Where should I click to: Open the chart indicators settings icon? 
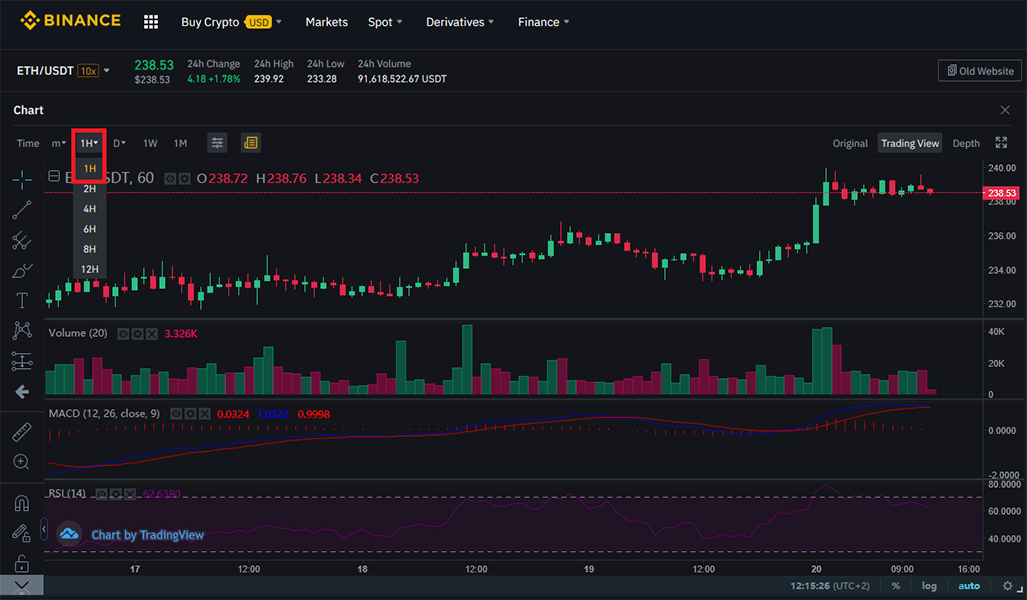[217, 143]
